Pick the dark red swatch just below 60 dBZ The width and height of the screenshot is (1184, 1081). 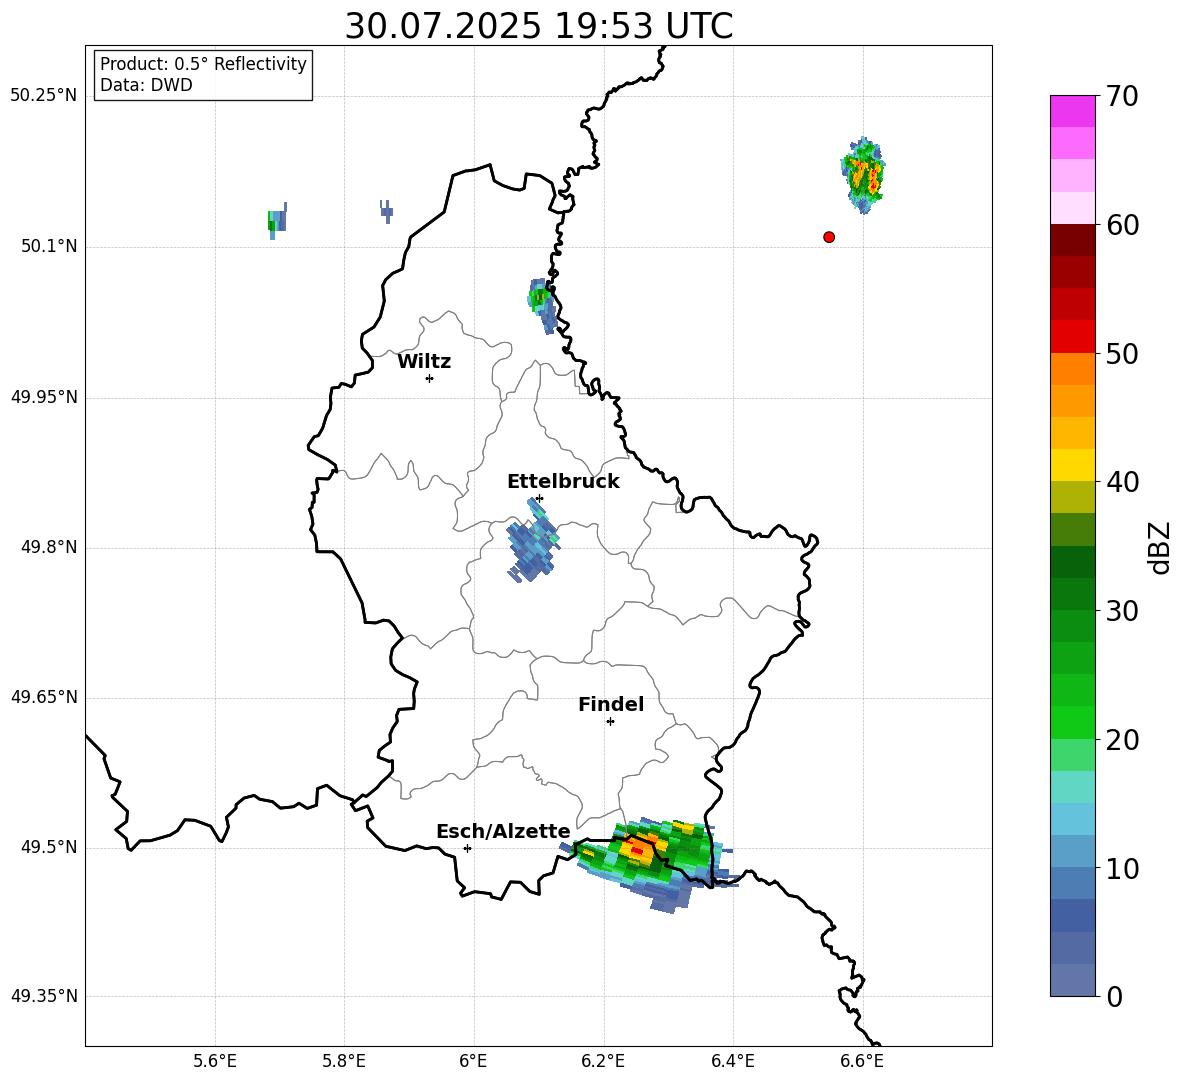(x=1073, y=240)
